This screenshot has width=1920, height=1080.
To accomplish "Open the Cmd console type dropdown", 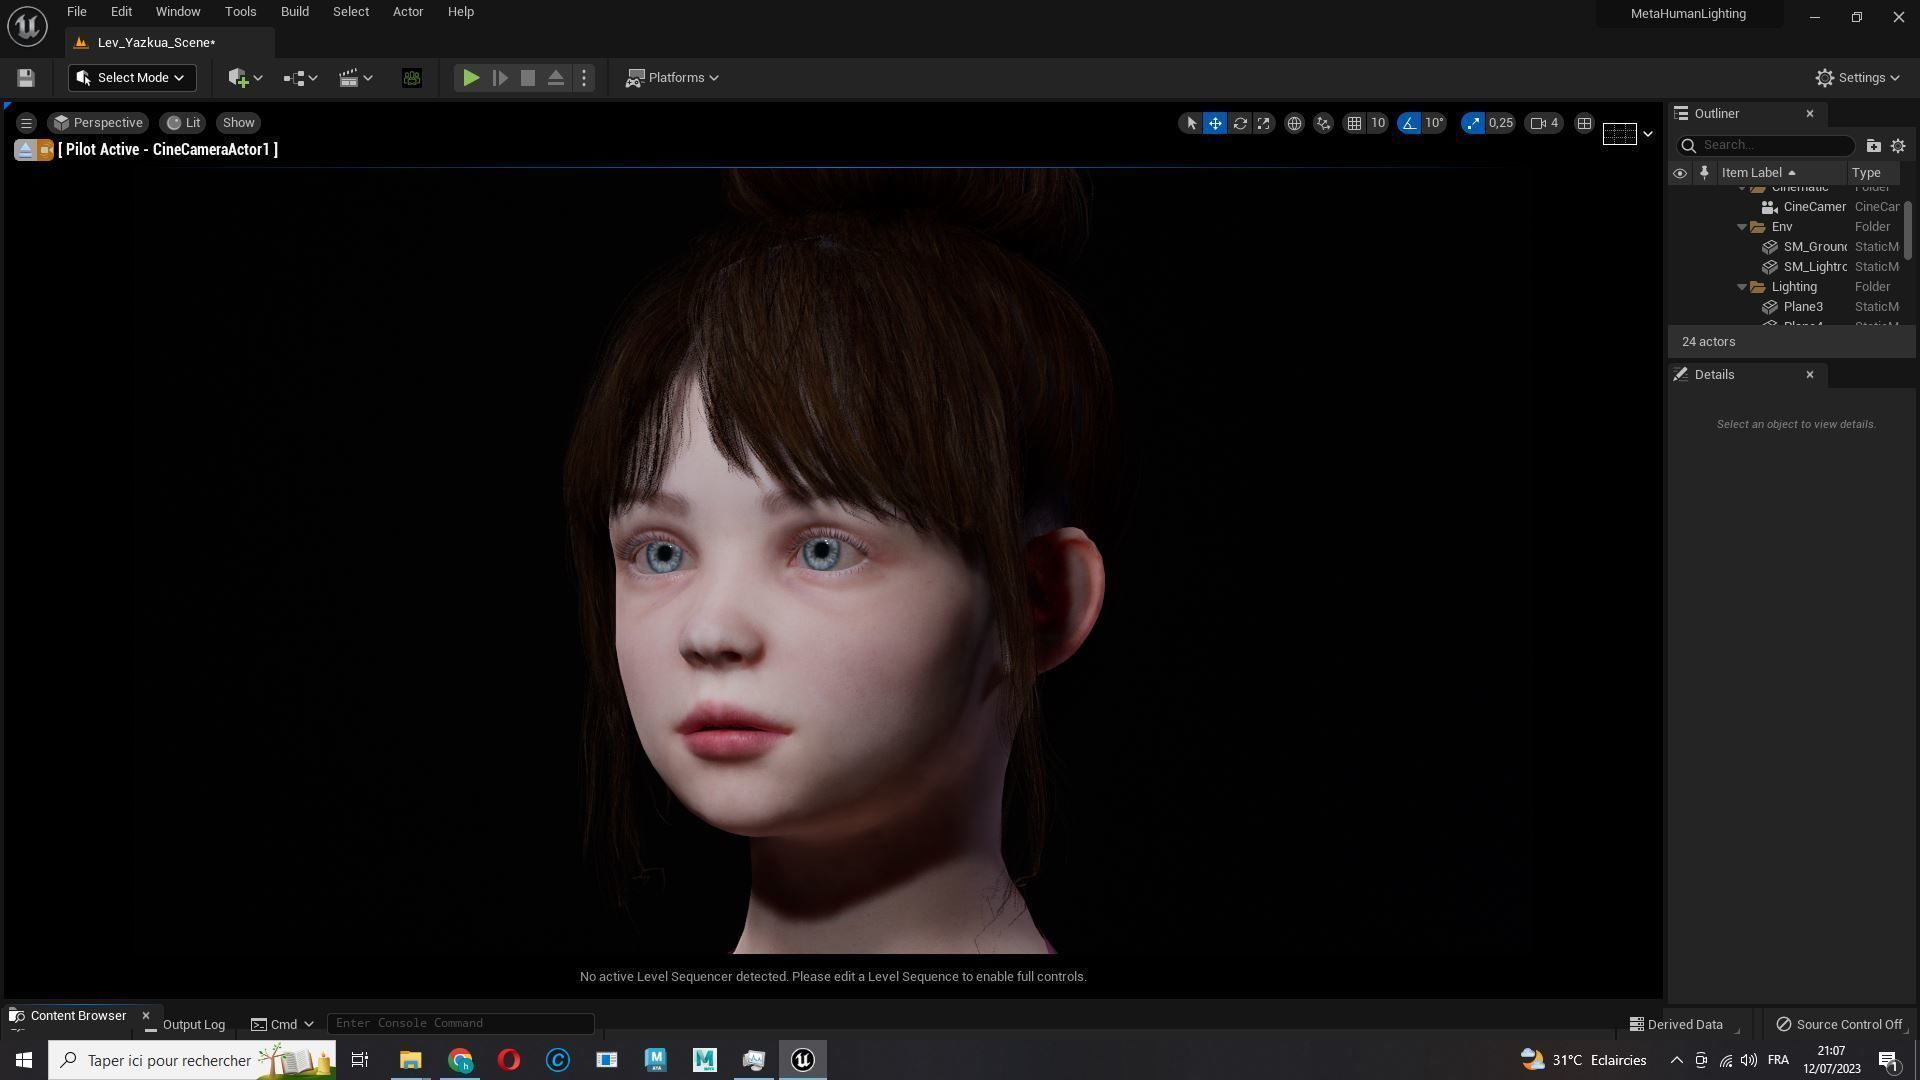I will point(282,1024).
